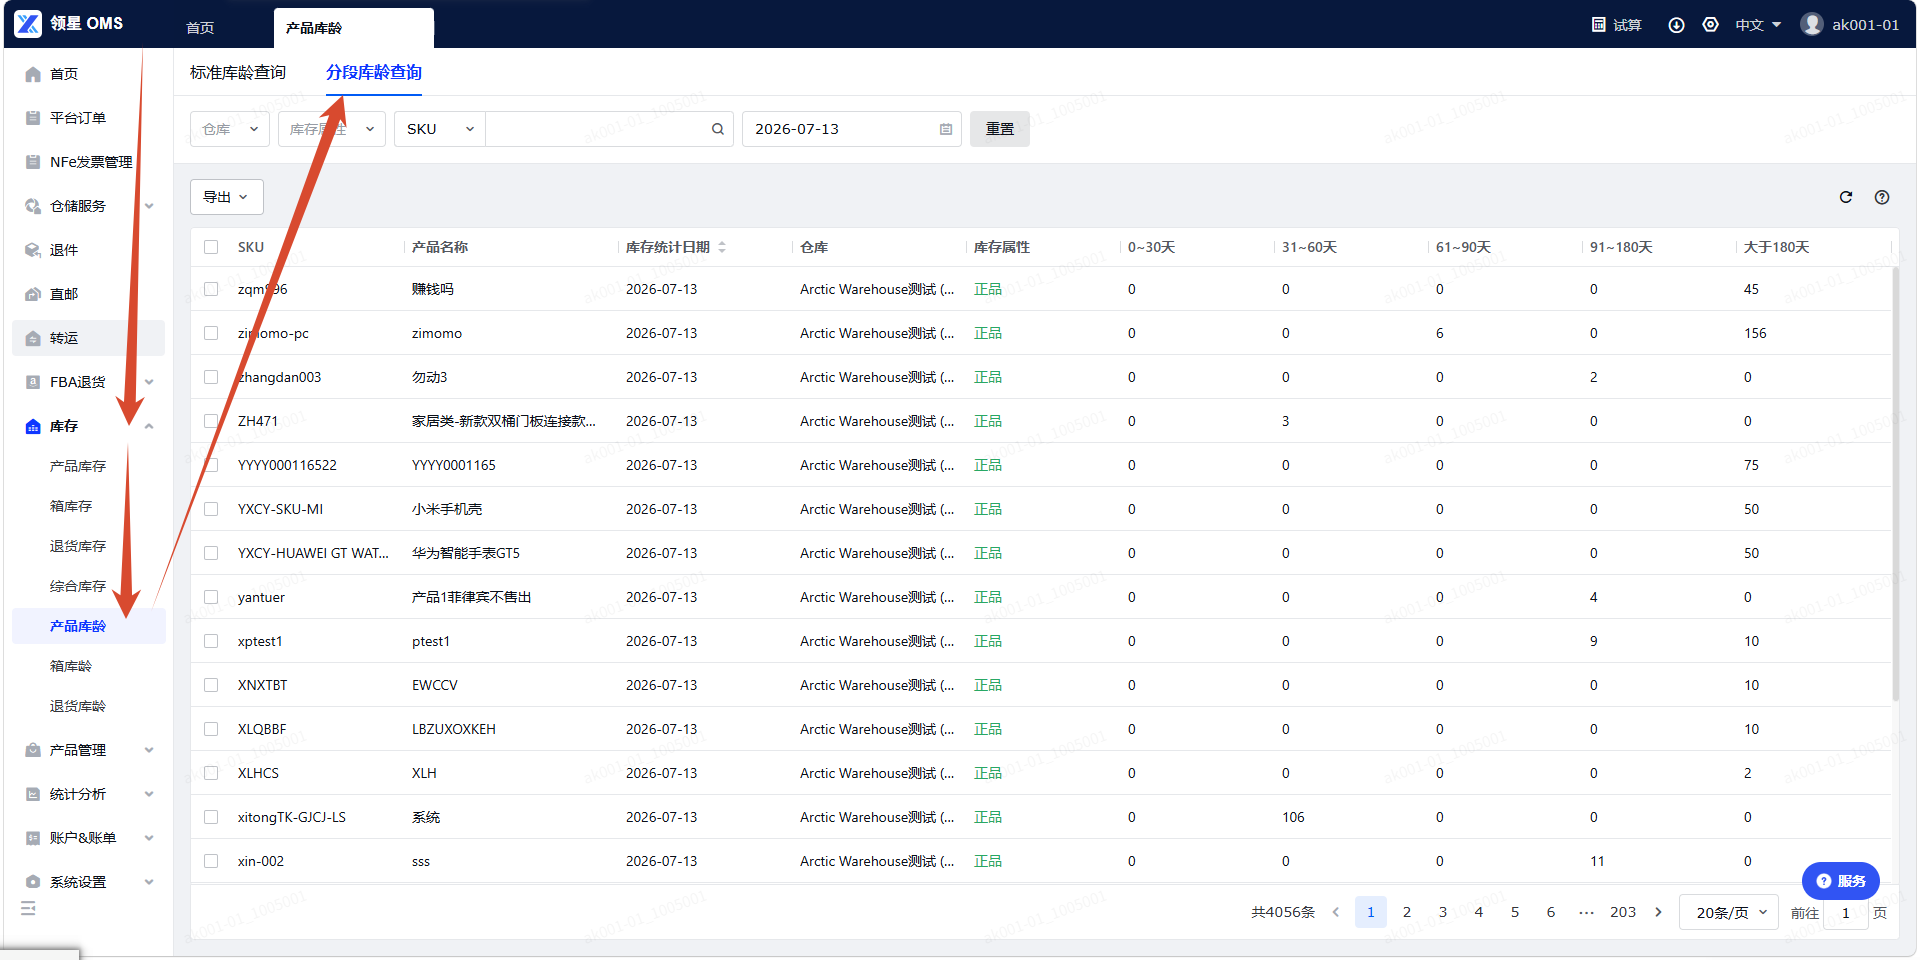Expand the 导出 export dropdown

(227, 197)
